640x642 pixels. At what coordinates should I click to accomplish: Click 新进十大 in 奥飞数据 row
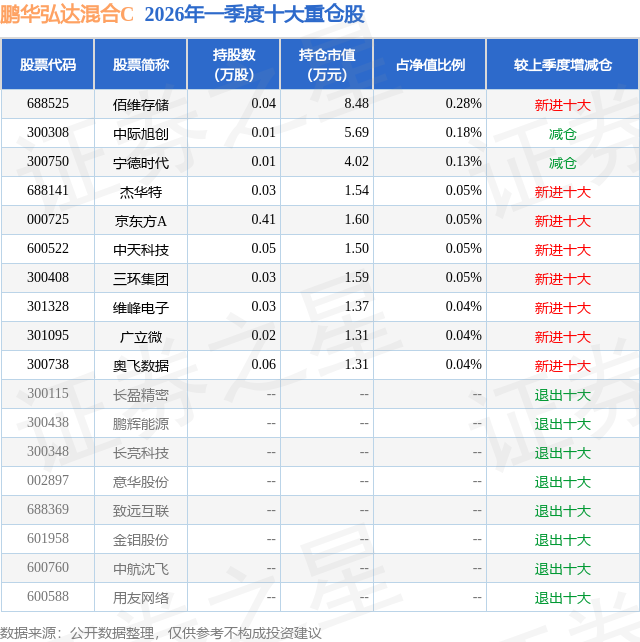(563, 367)
